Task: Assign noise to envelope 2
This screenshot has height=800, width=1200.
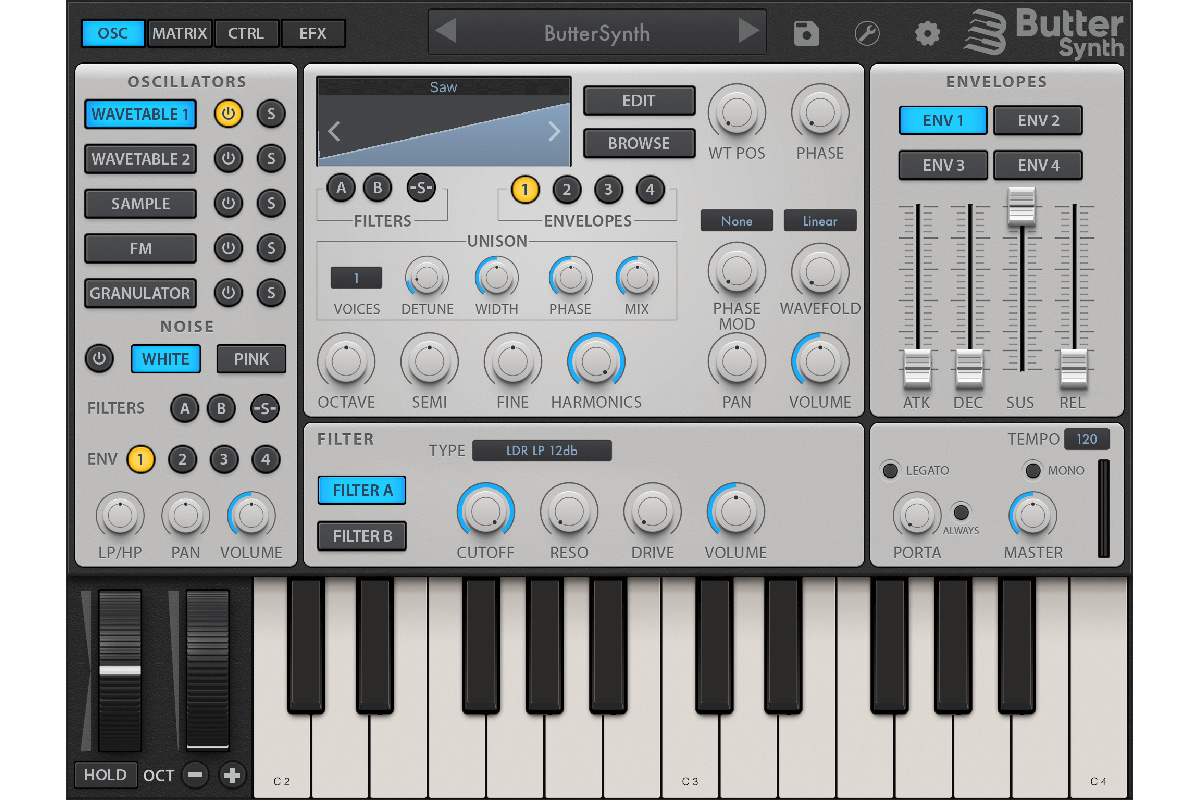Action: click(x=182, y=459)
